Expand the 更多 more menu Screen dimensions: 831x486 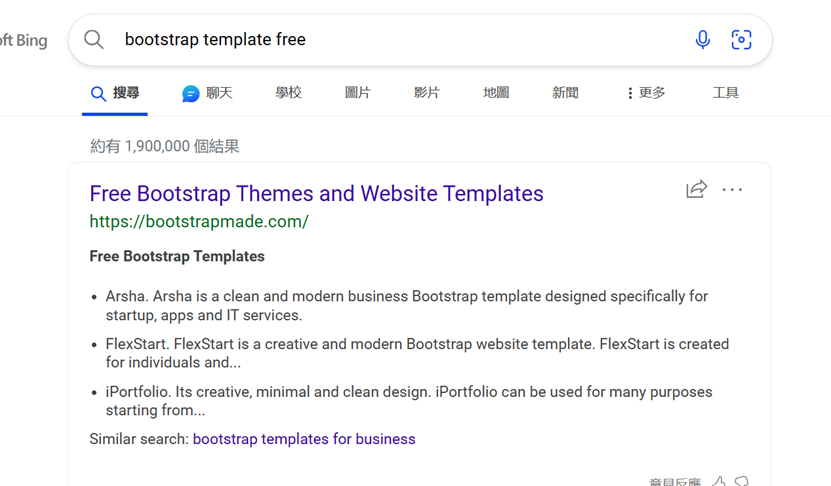pyautogui.click(x=646, y=93)
